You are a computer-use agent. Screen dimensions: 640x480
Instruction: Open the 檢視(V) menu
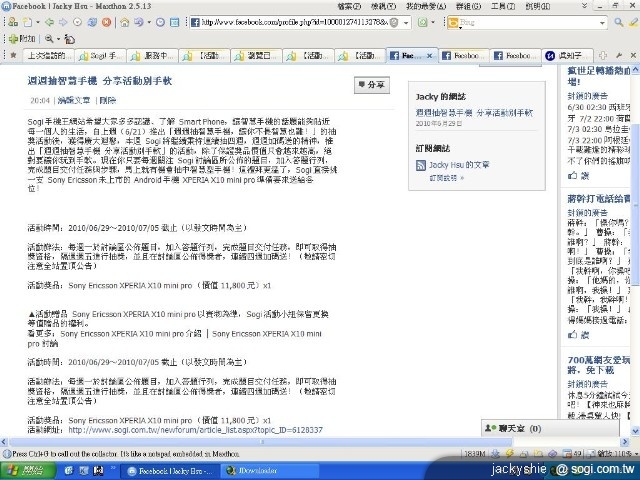(383, 6)
